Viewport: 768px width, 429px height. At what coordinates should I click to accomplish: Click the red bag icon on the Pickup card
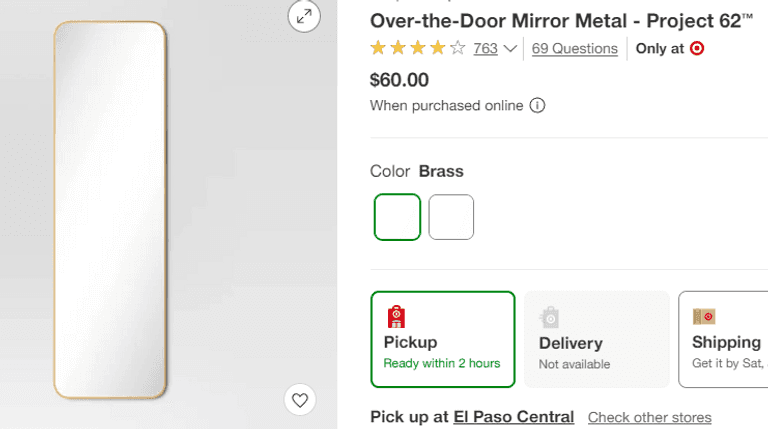(396, 317)
